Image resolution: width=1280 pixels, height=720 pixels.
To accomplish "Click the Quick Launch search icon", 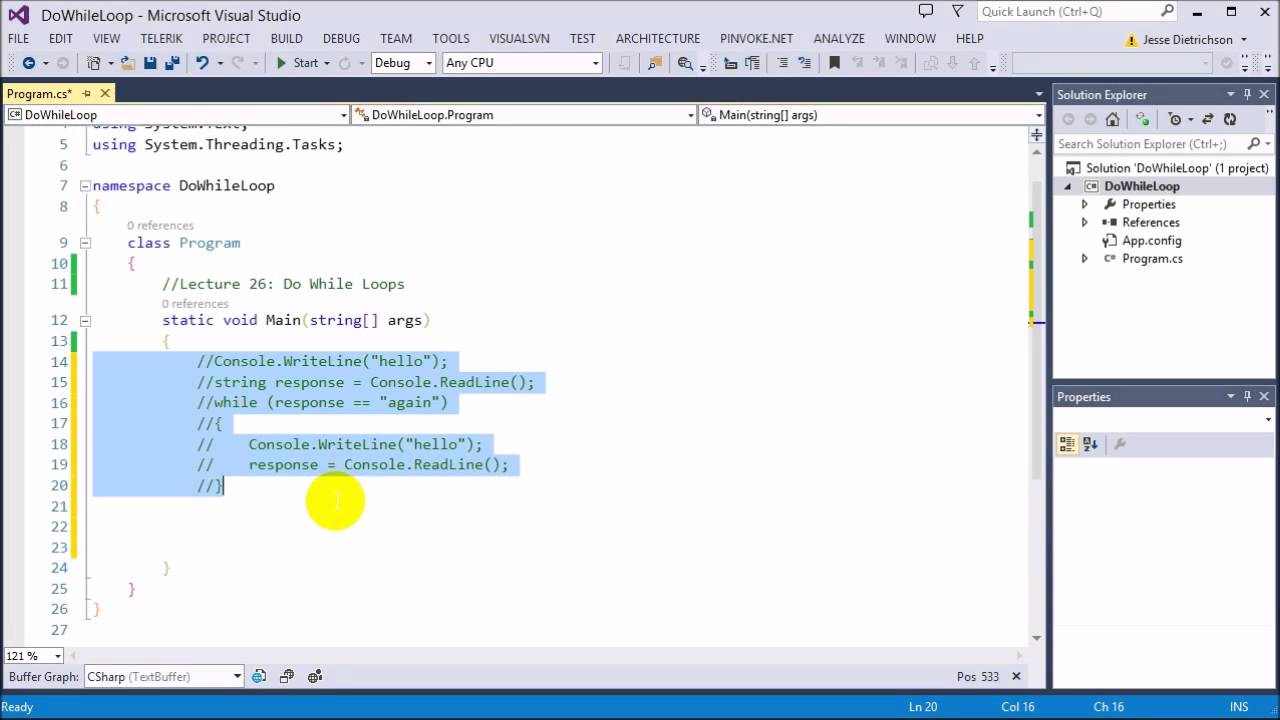I will pyautogui.click(x=1168, y=11).
